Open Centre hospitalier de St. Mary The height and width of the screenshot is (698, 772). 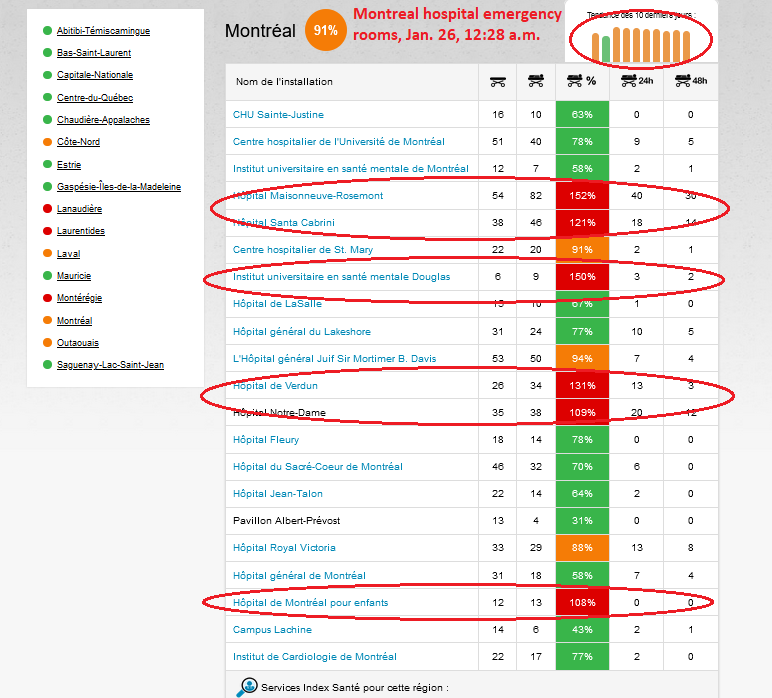tap(303, 250)
